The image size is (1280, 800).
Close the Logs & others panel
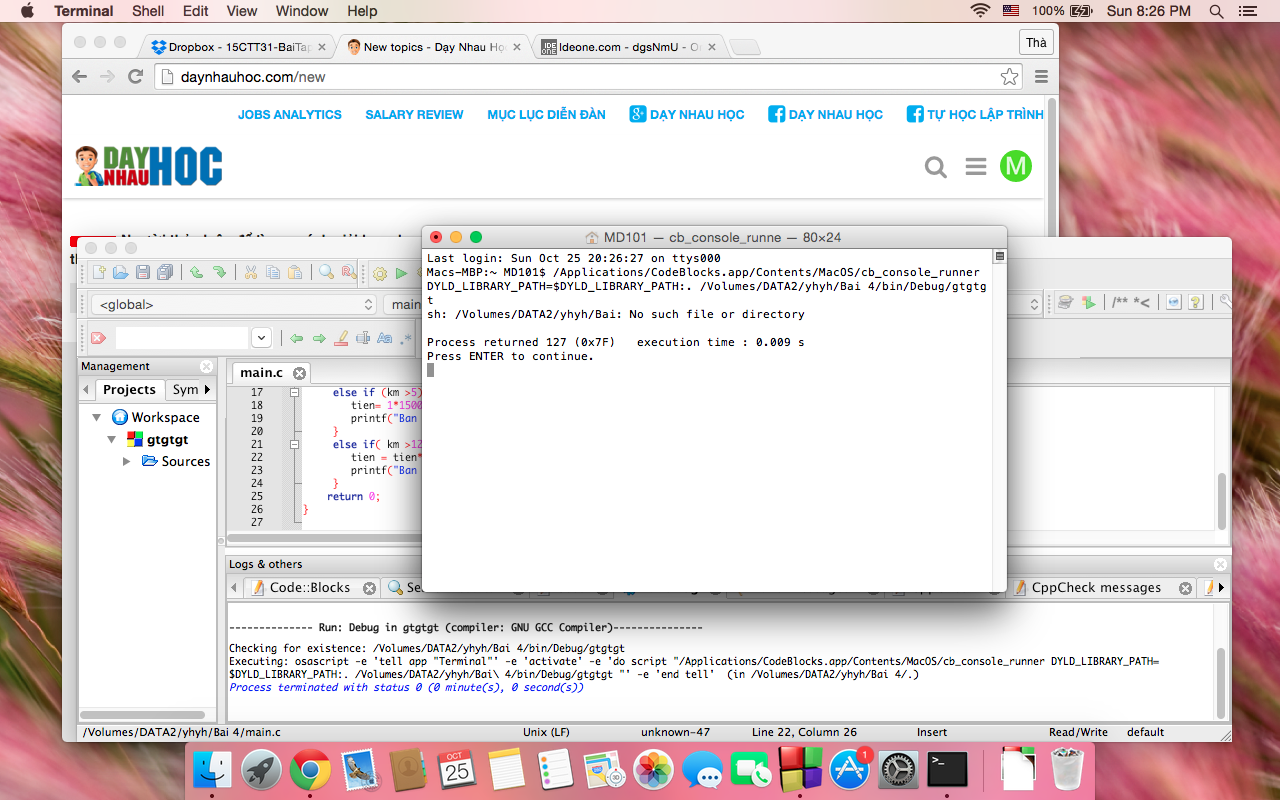(x=1220, y=564)
